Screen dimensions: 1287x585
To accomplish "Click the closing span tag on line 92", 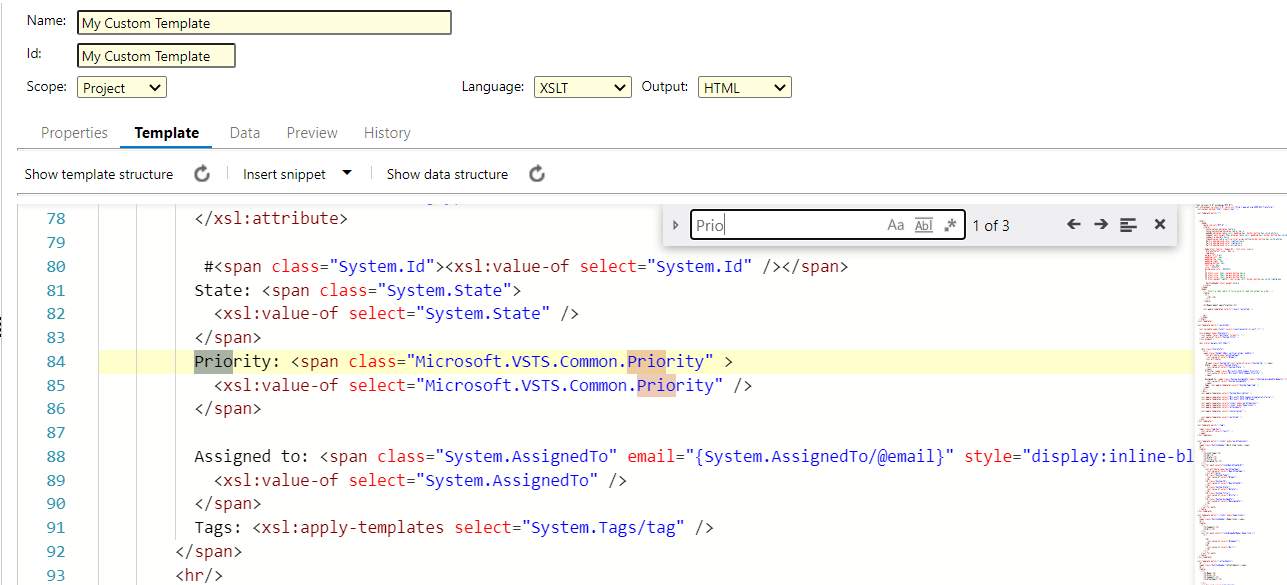I will click(x=209, y=551).
